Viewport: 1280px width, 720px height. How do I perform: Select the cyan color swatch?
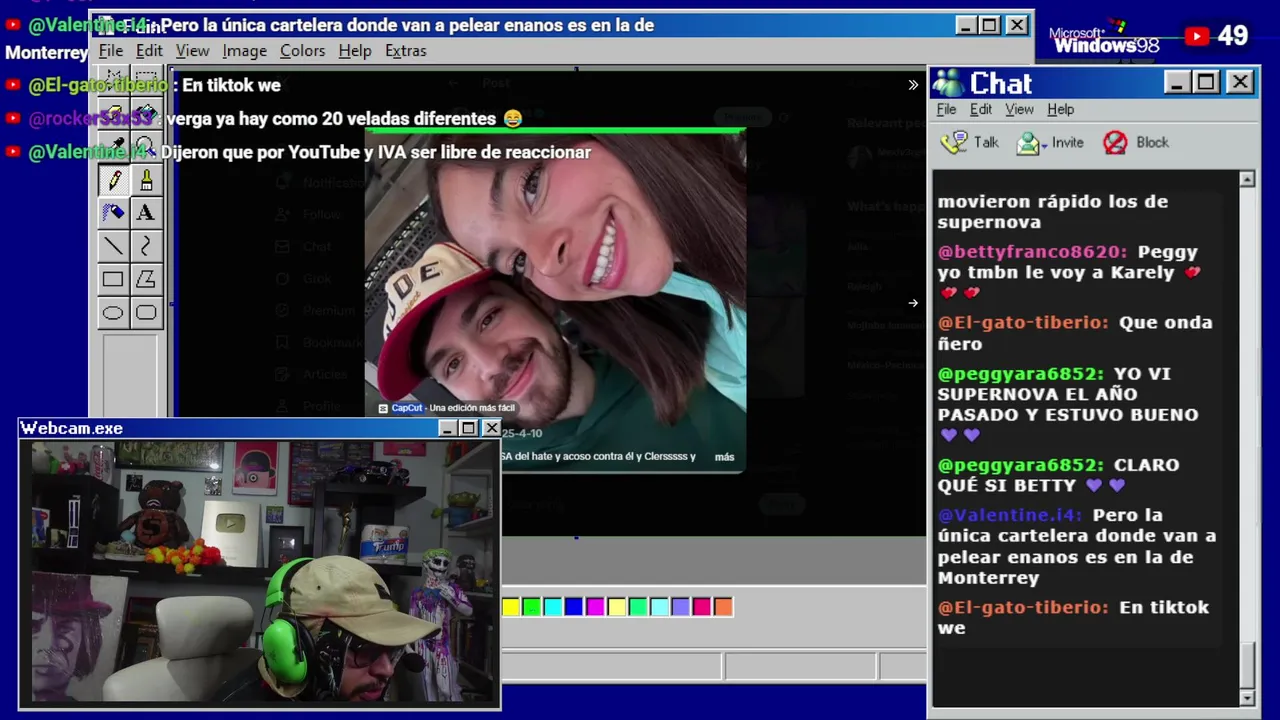(x=553, y=606)
